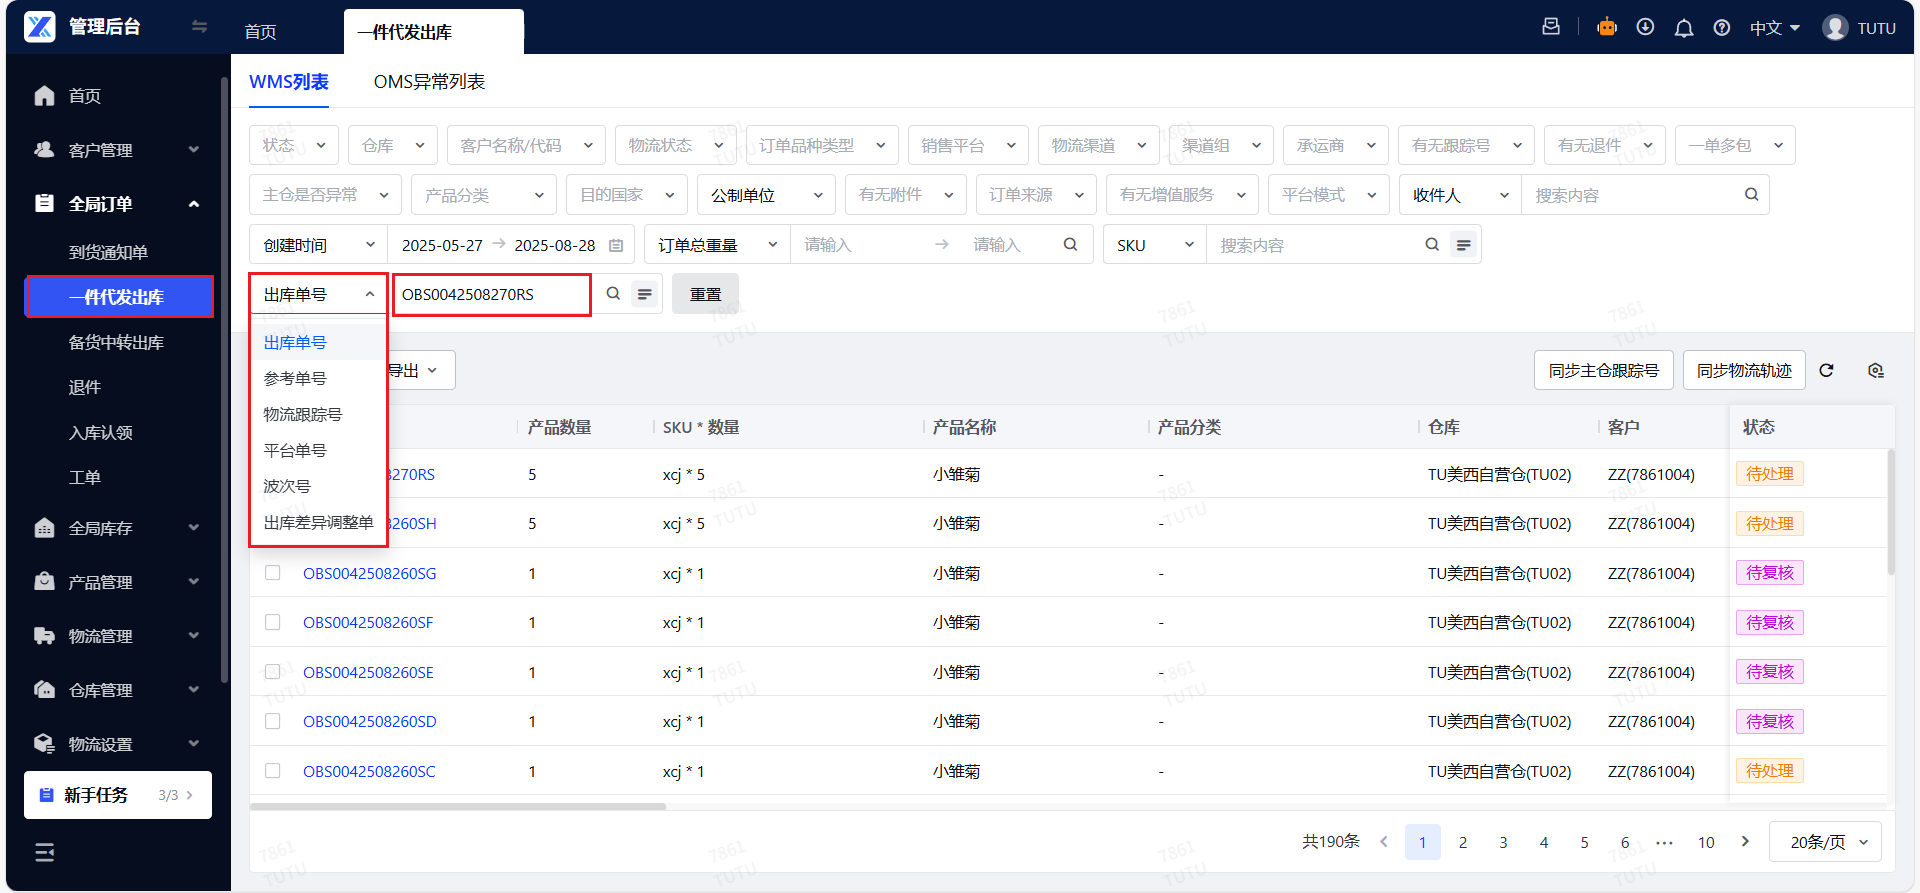The width and height of the screenshot is (1920, 893).
Task: Expand the 20条/页 page size selector
Action: 1825,842
